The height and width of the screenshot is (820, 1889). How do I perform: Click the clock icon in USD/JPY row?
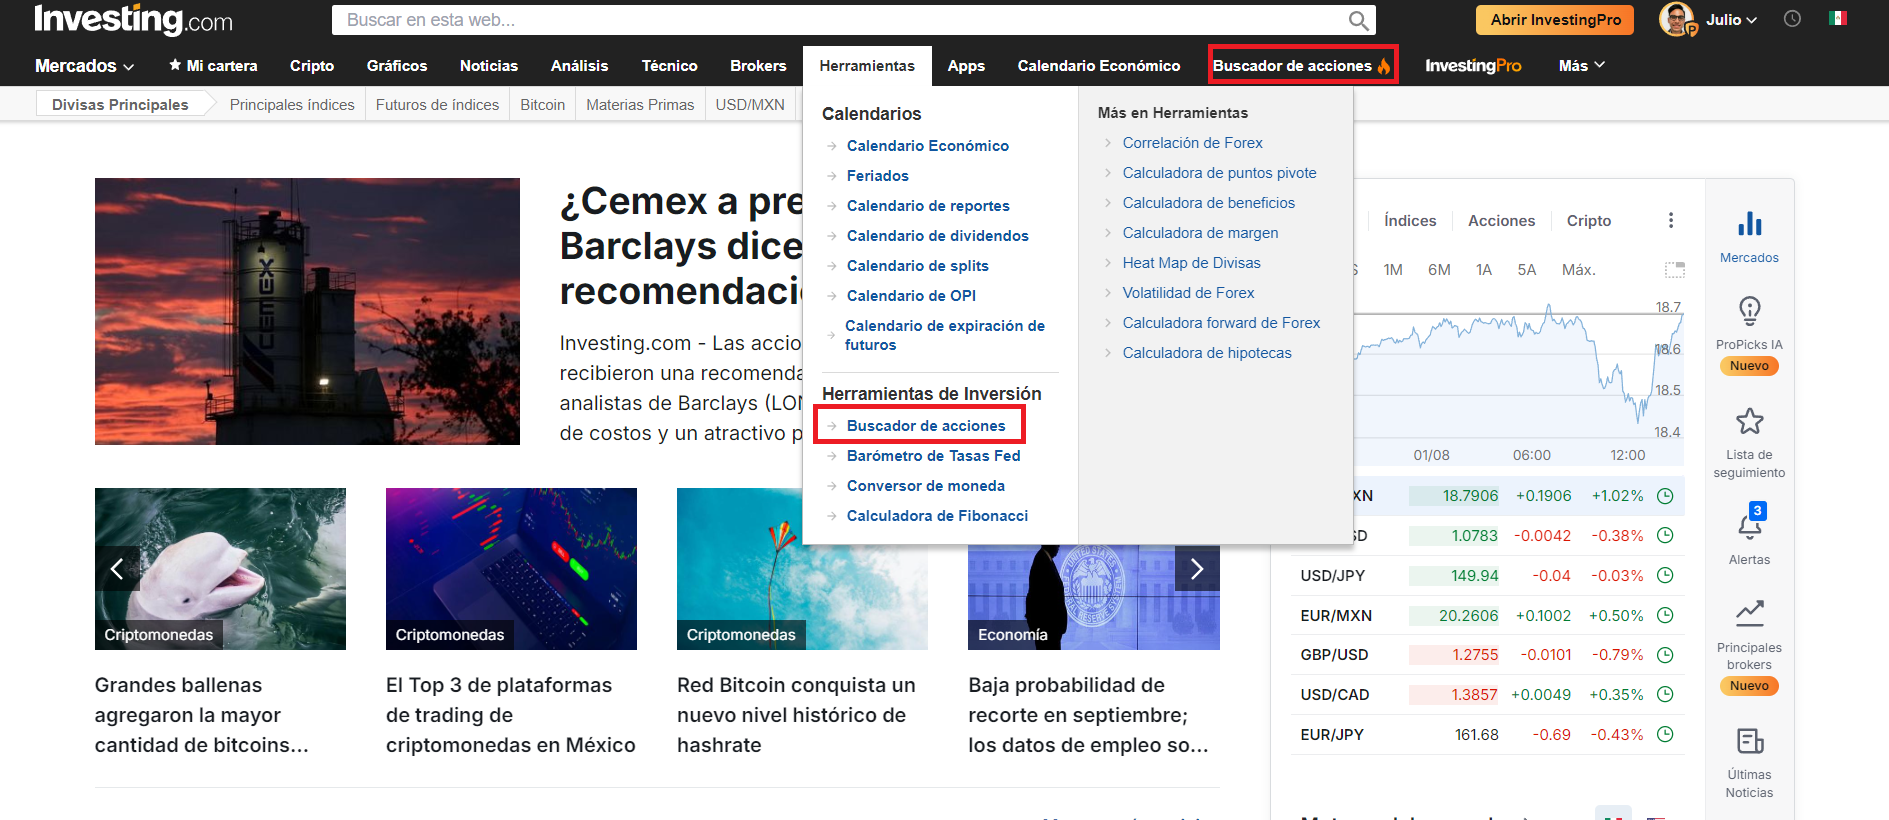coord(1665,575)
